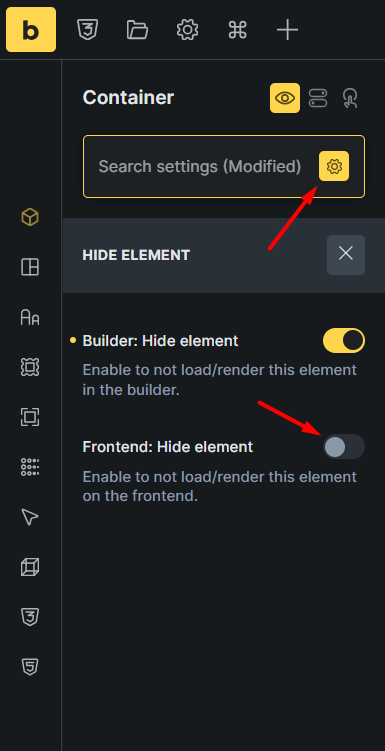The width and height of the screenshot is (385, 751).
Task: Click the plus icon to add element
Action: pyautogui.click(x=287, y=30)
